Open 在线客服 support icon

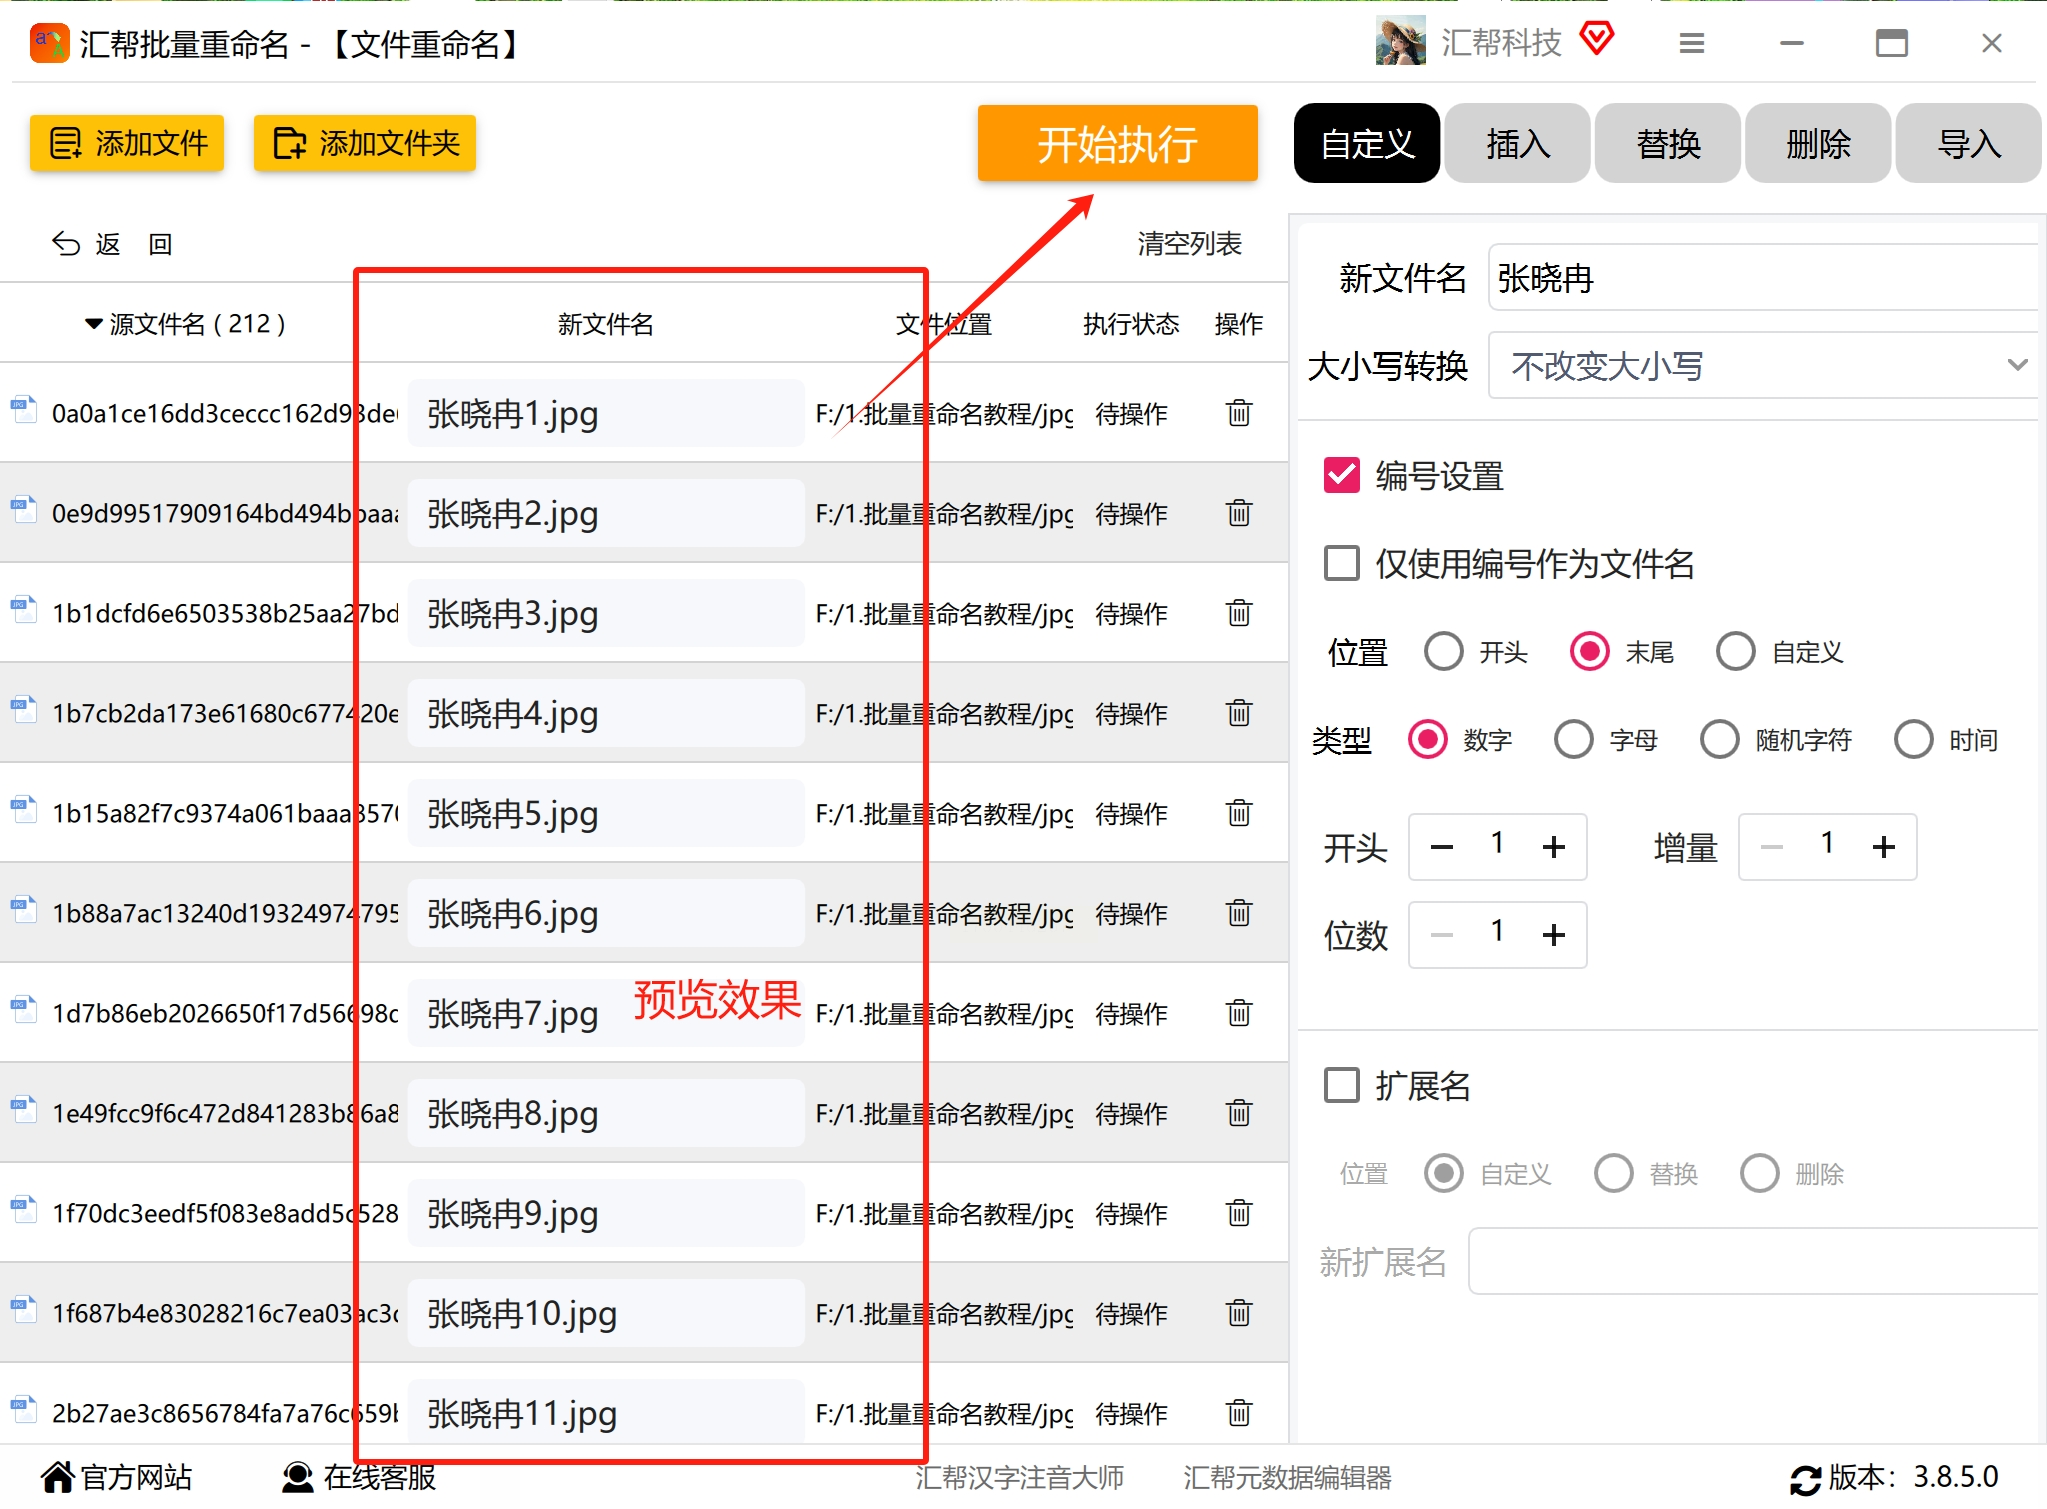click(297, 1477)
